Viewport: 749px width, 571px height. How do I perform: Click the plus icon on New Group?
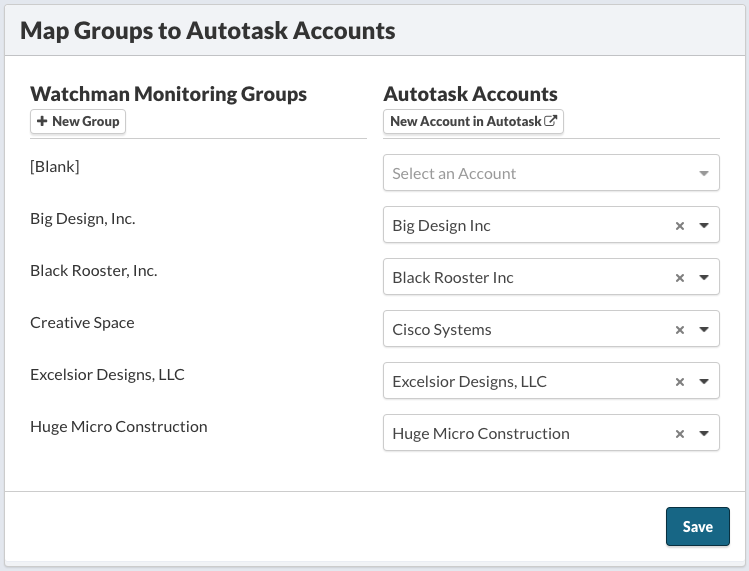click(x=42, y=122)
